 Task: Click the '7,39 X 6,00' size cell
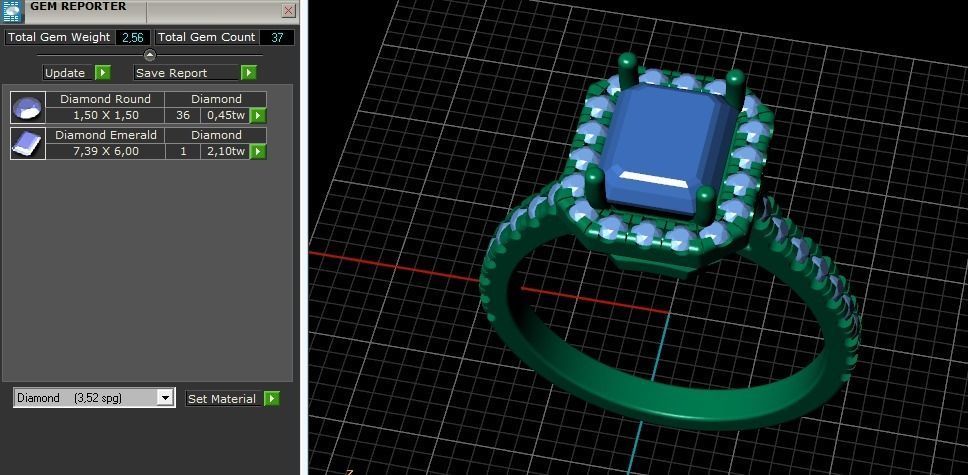click(106, 151)
